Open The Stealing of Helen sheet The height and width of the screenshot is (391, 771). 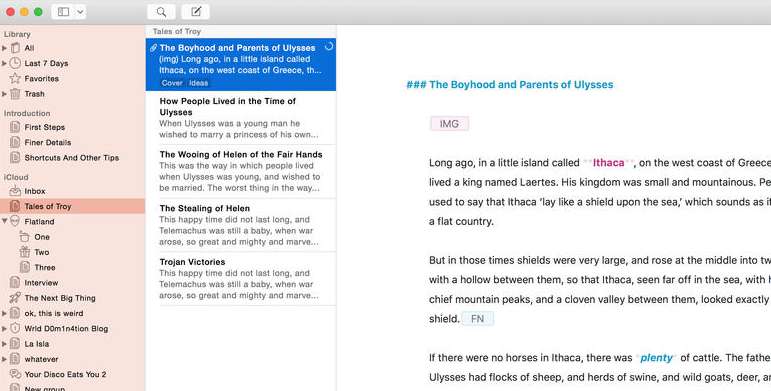pyautogui.click(x=241, y=225)
